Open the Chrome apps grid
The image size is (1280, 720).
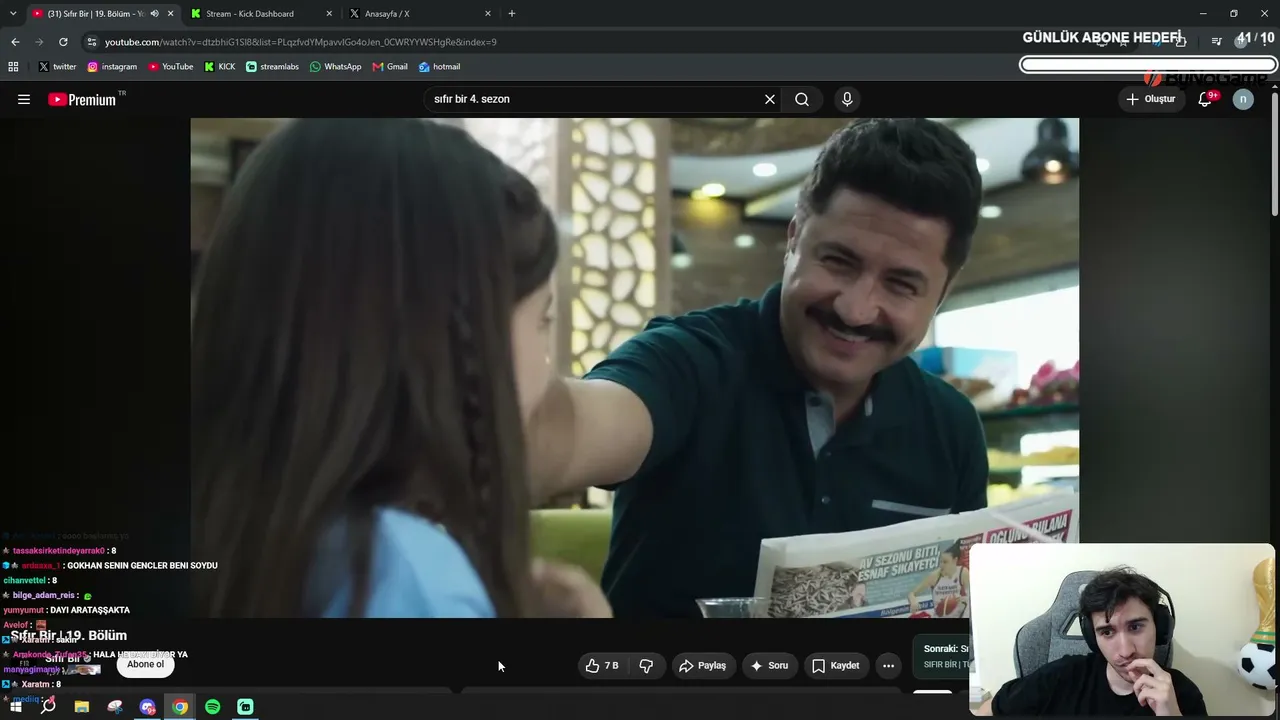click(x=13, y=67)
